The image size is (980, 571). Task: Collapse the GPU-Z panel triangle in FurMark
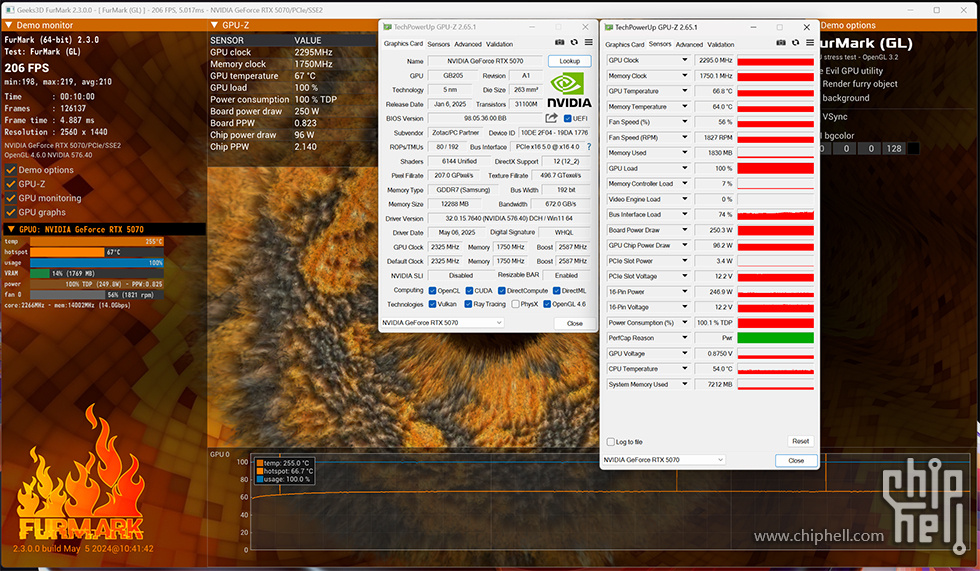(x=214, y=25)
